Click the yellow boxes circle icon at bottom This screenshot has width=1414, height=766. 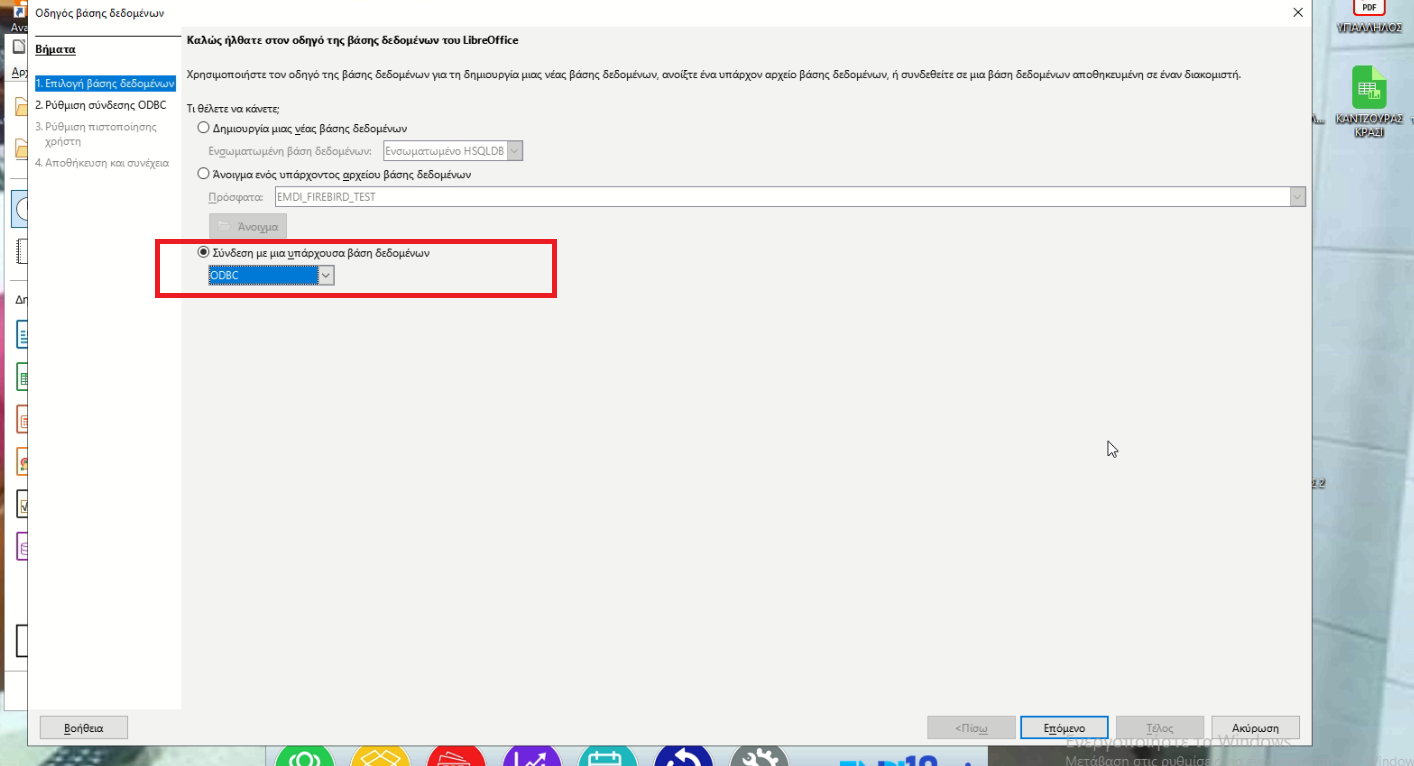[x=380, y=757]
